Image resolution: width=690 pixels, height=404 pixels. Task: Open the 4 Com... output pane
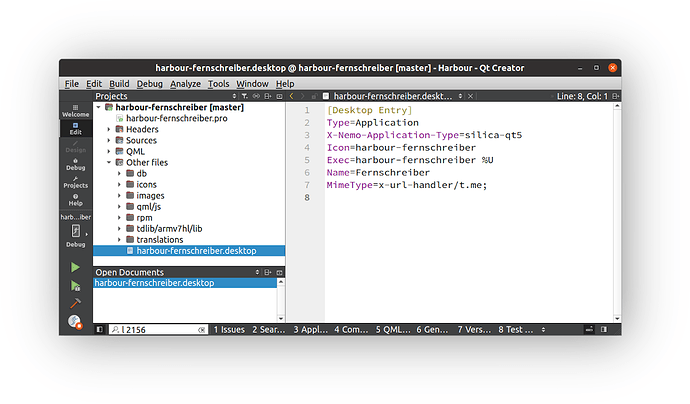point(351,329)
